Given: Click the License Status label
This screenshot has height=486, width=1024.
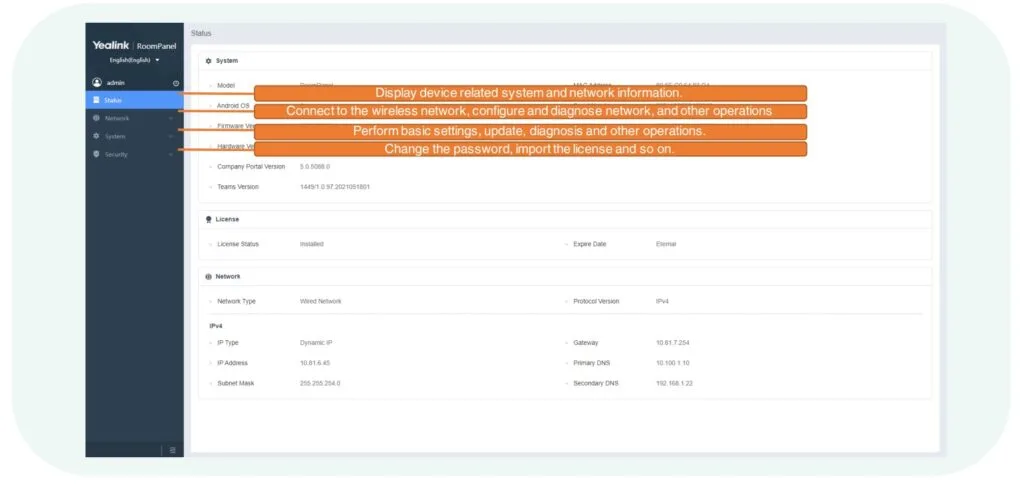Looking at the screenshot, I should pyautogui.click(x=238, y=244).
